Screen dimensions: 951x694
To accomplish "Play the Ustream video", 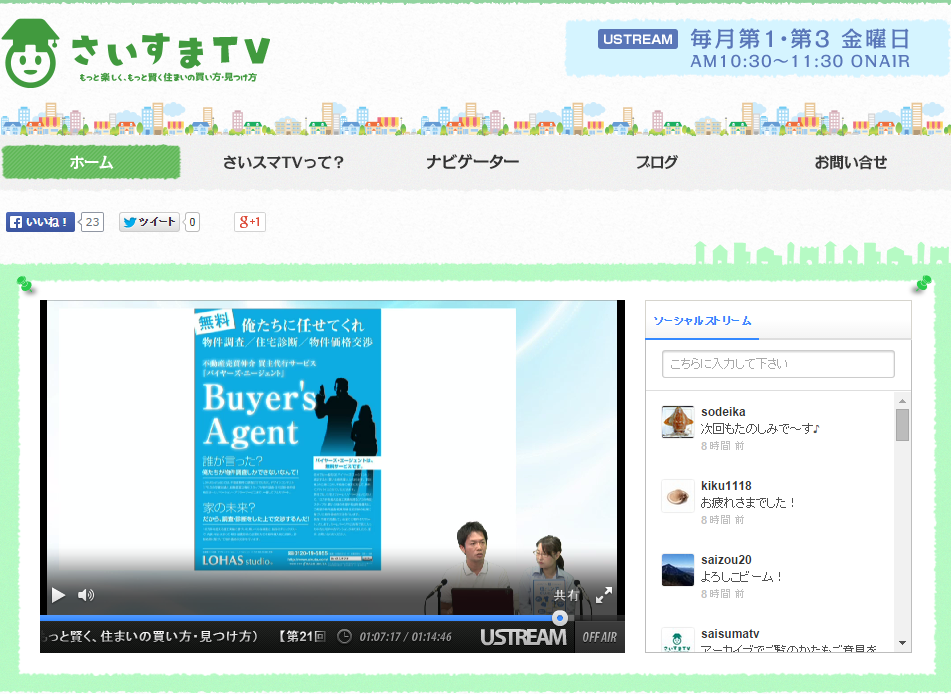I will [58, 595].
